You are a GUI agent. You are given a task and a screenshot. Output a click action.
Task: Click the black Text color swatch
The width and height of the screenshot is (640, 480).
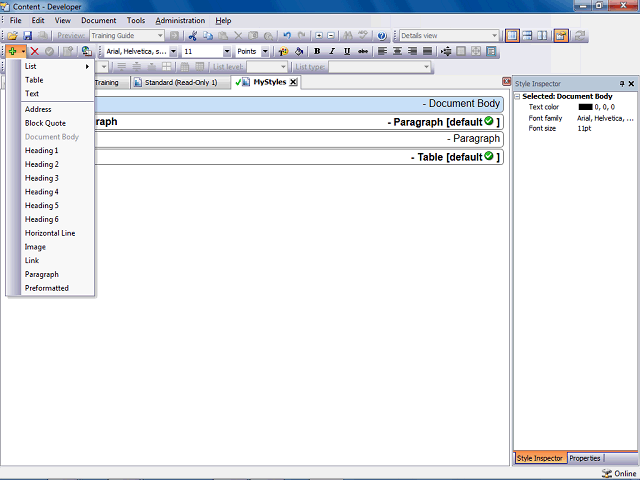pyautogui.click(x=585, y=107)
